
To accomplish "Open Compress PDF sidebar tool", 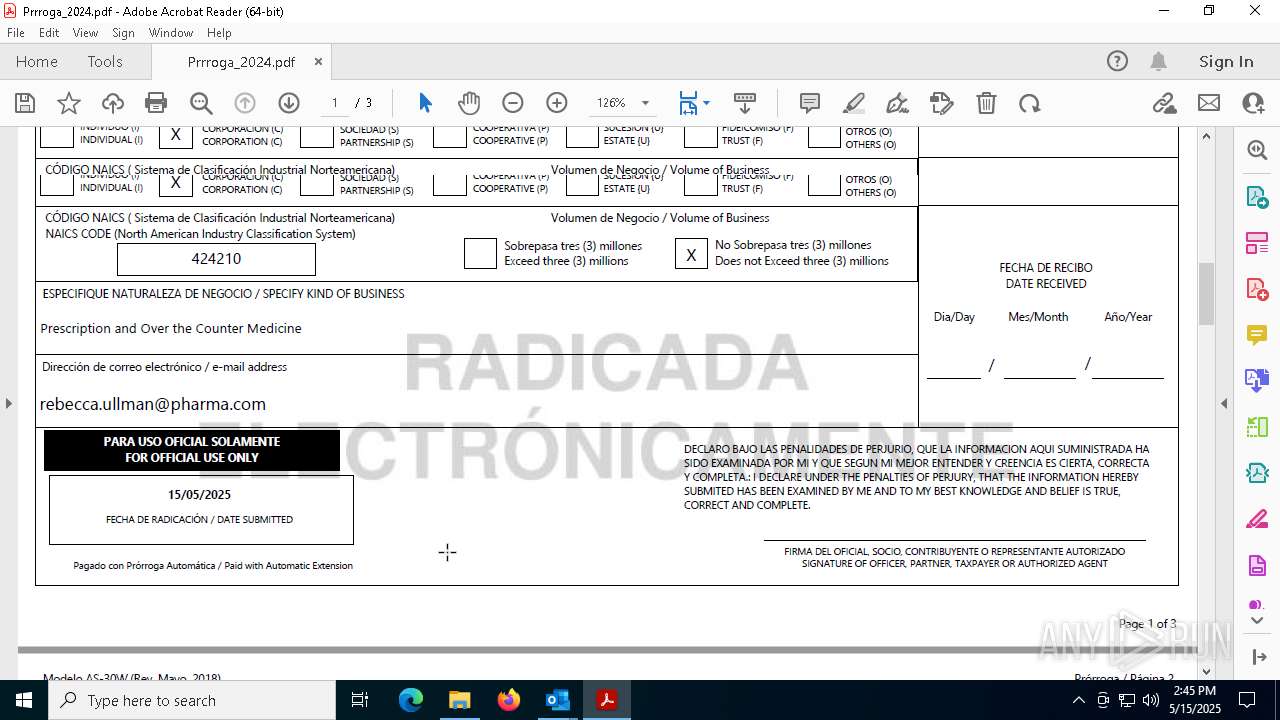I will 1257,473.
